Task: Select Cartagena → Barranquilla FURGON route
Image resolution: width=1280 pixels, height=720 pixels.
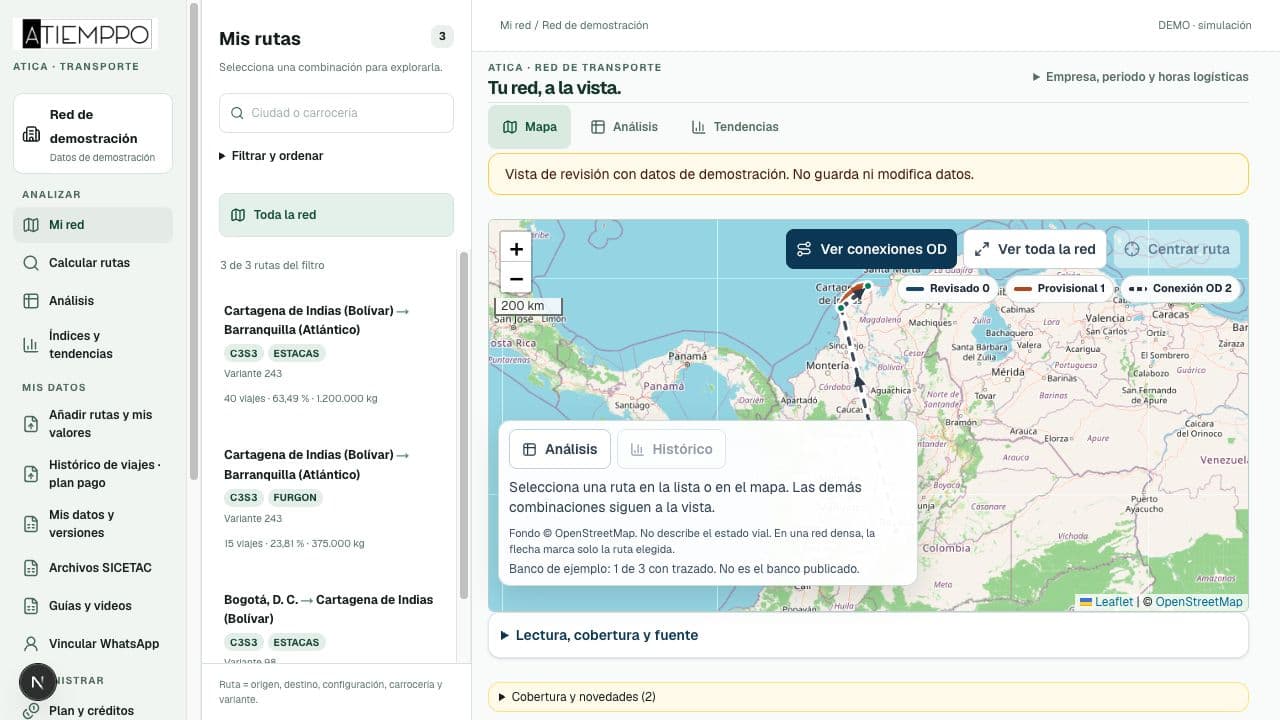Action: click(x=336, y=499)
